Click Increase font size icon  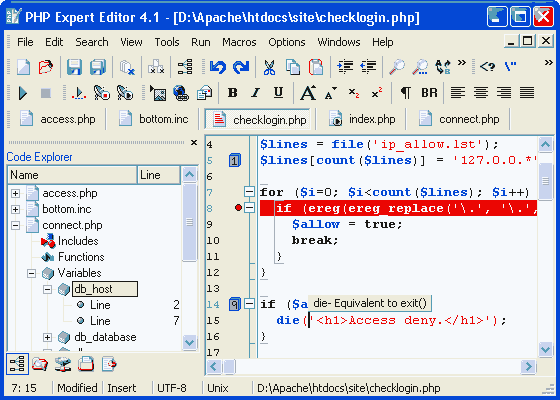click(x=308, y=93)
